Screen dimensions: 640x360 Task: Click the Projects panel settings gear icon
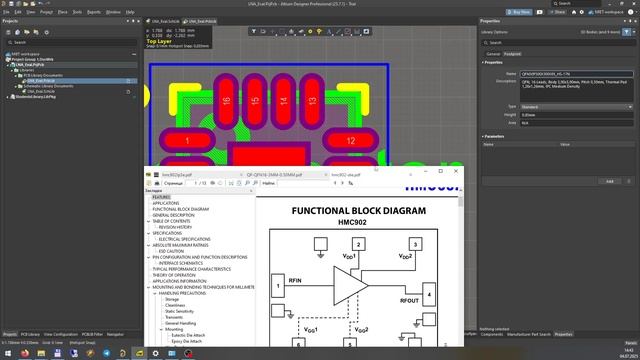pos(47,32)
